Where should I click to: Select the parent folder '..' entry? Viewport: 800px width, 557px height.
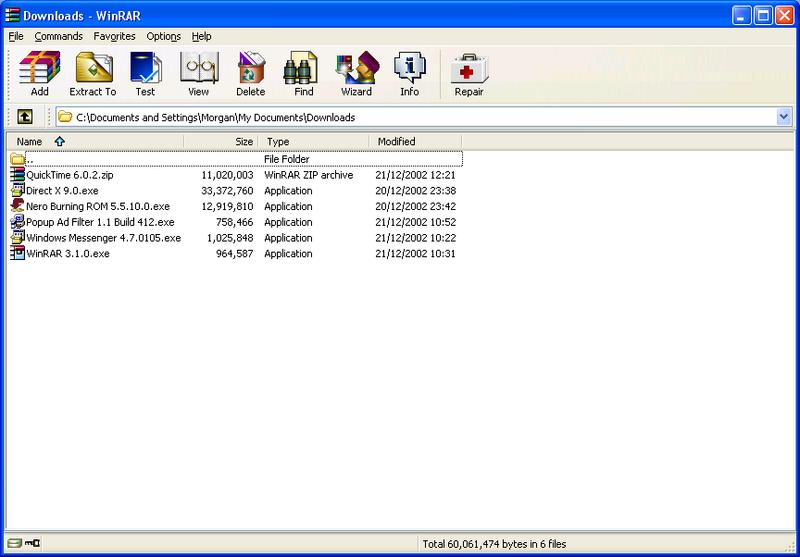coord(30,159)
